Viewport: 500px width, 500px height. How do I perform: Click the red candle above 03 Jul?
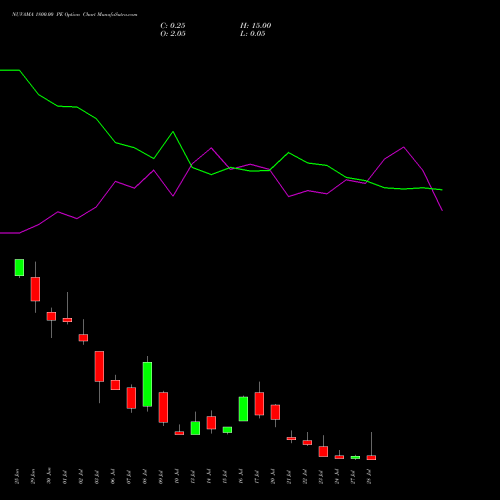click(x=99, y=366)
